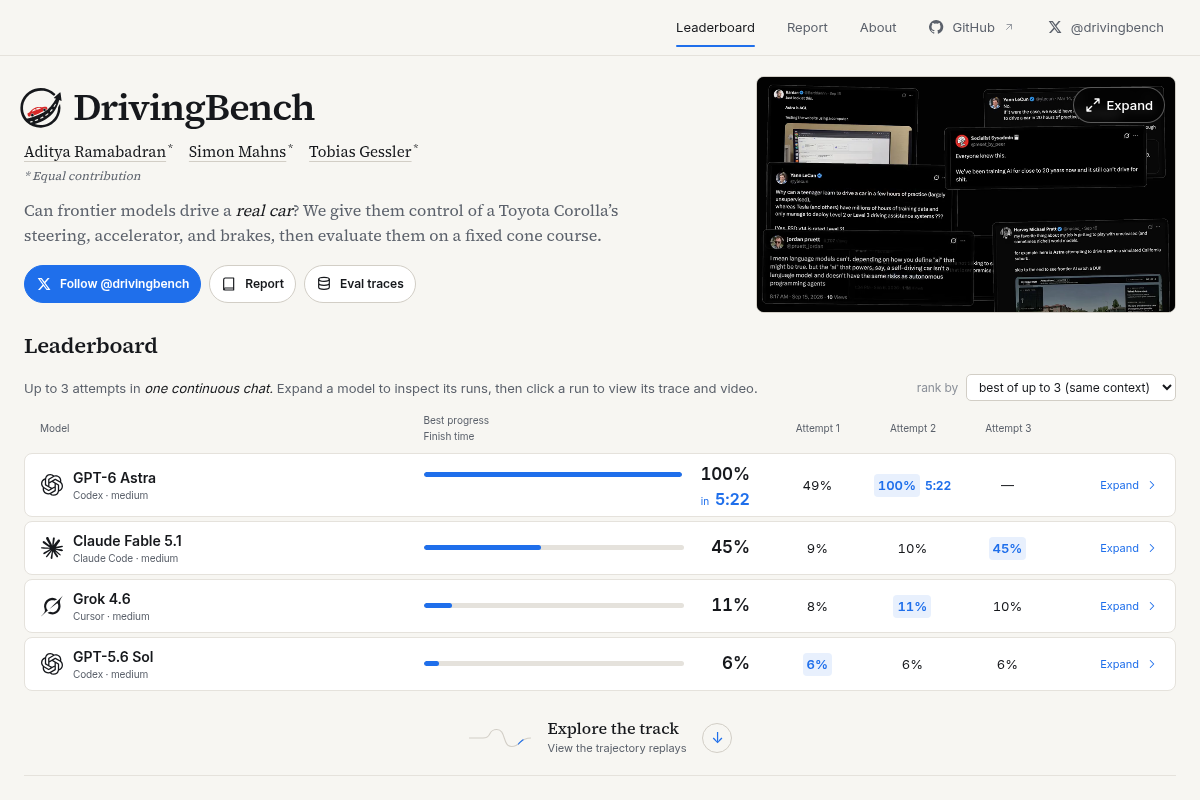Click the expand arrows icon on tweet collage
1200x800 pixels.
[x=1093, y=105]
